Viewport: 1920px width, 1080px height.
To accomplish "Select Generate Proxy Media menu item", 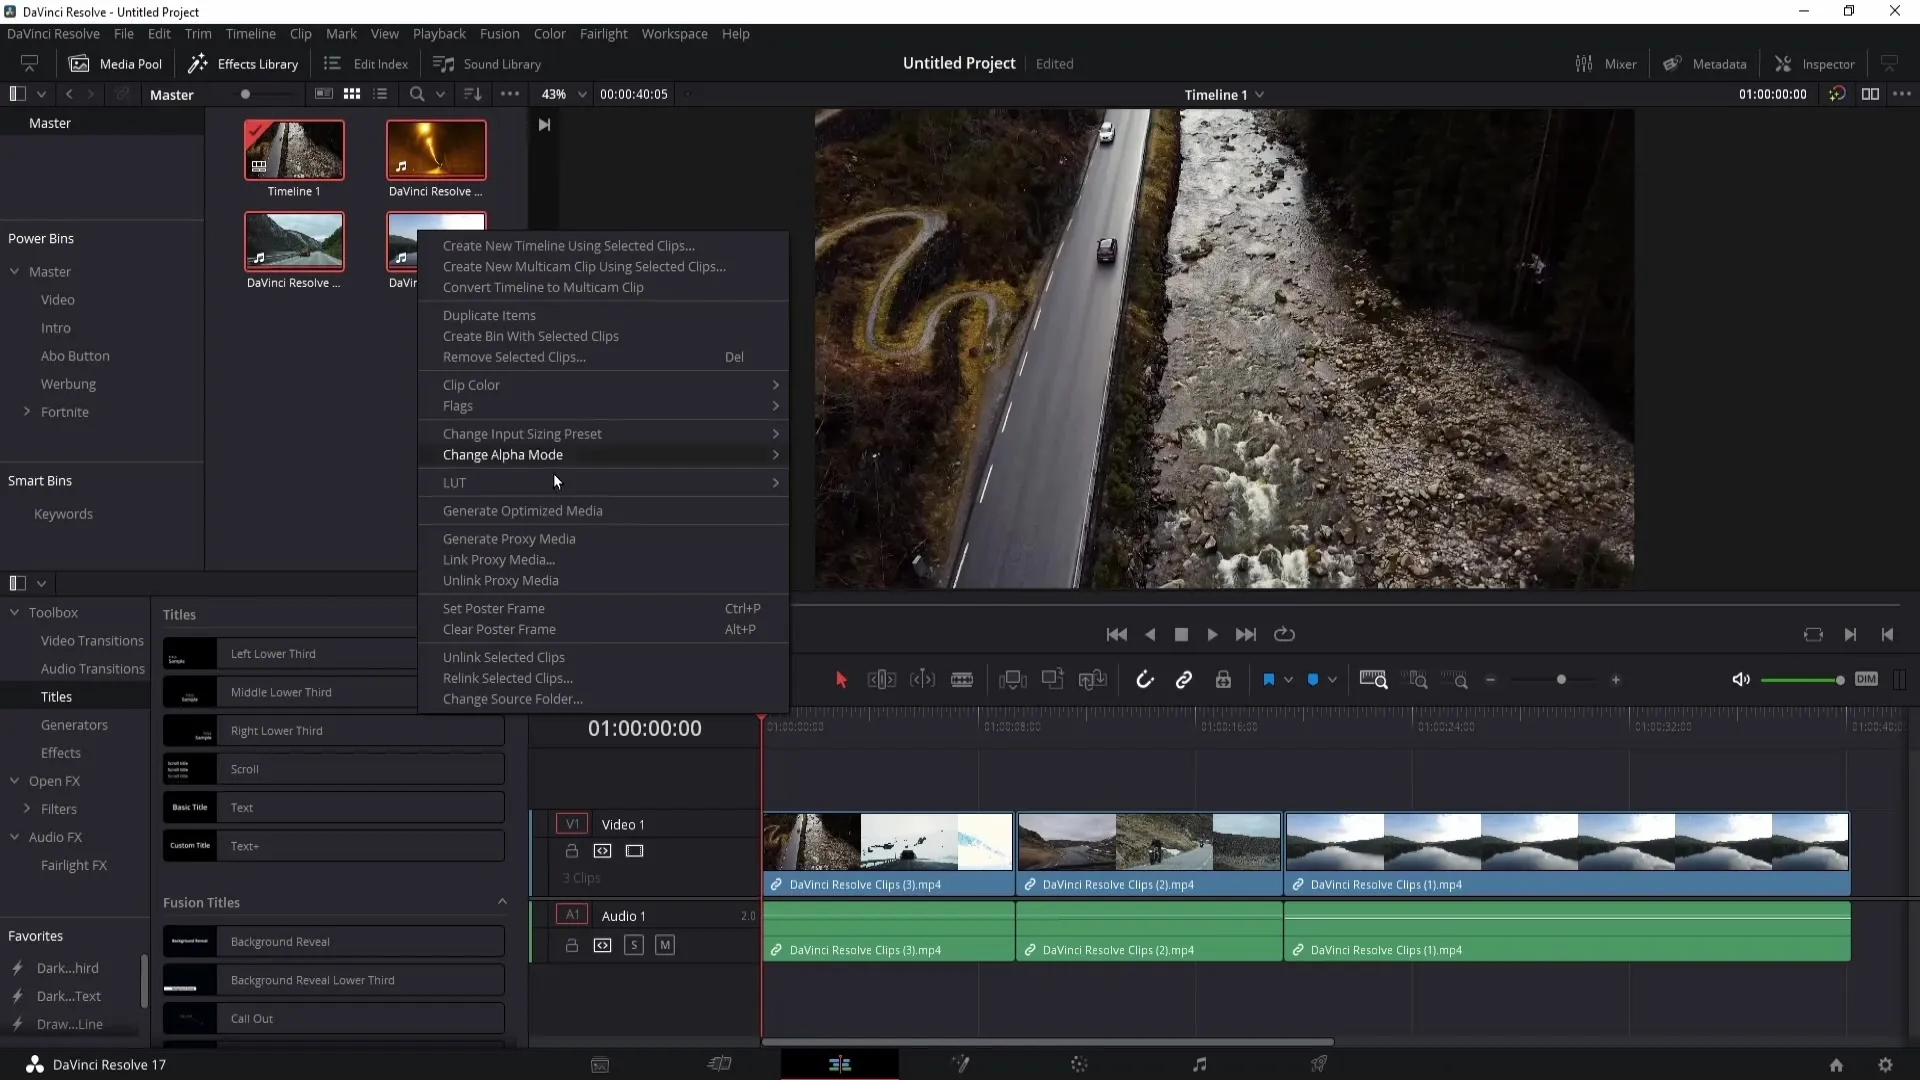I will coord(509,538).
